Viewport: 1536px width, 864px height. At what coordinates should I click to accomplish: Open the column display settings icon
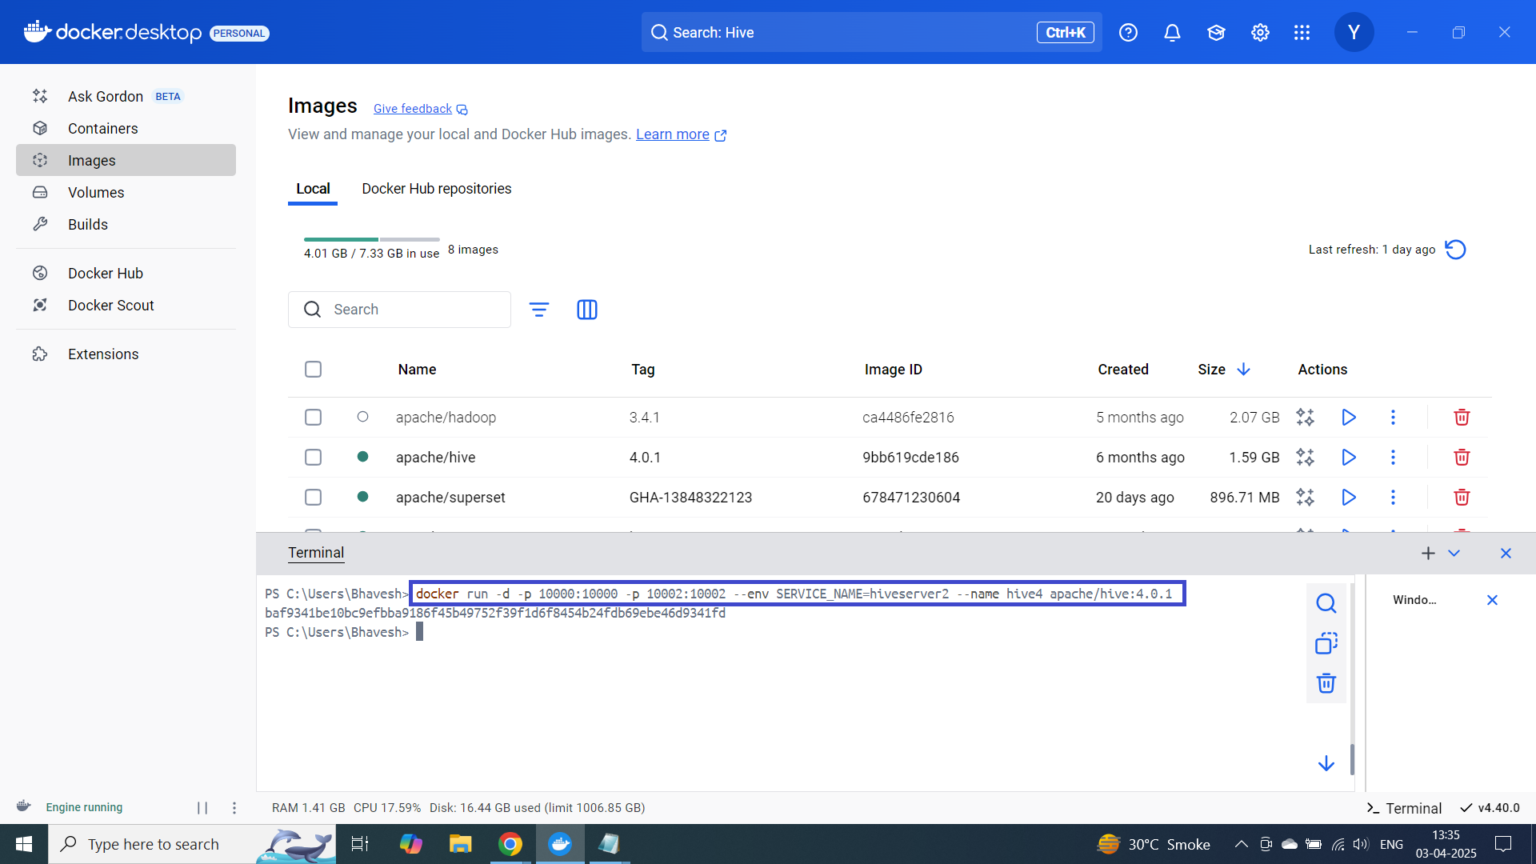tap(587, 310)
